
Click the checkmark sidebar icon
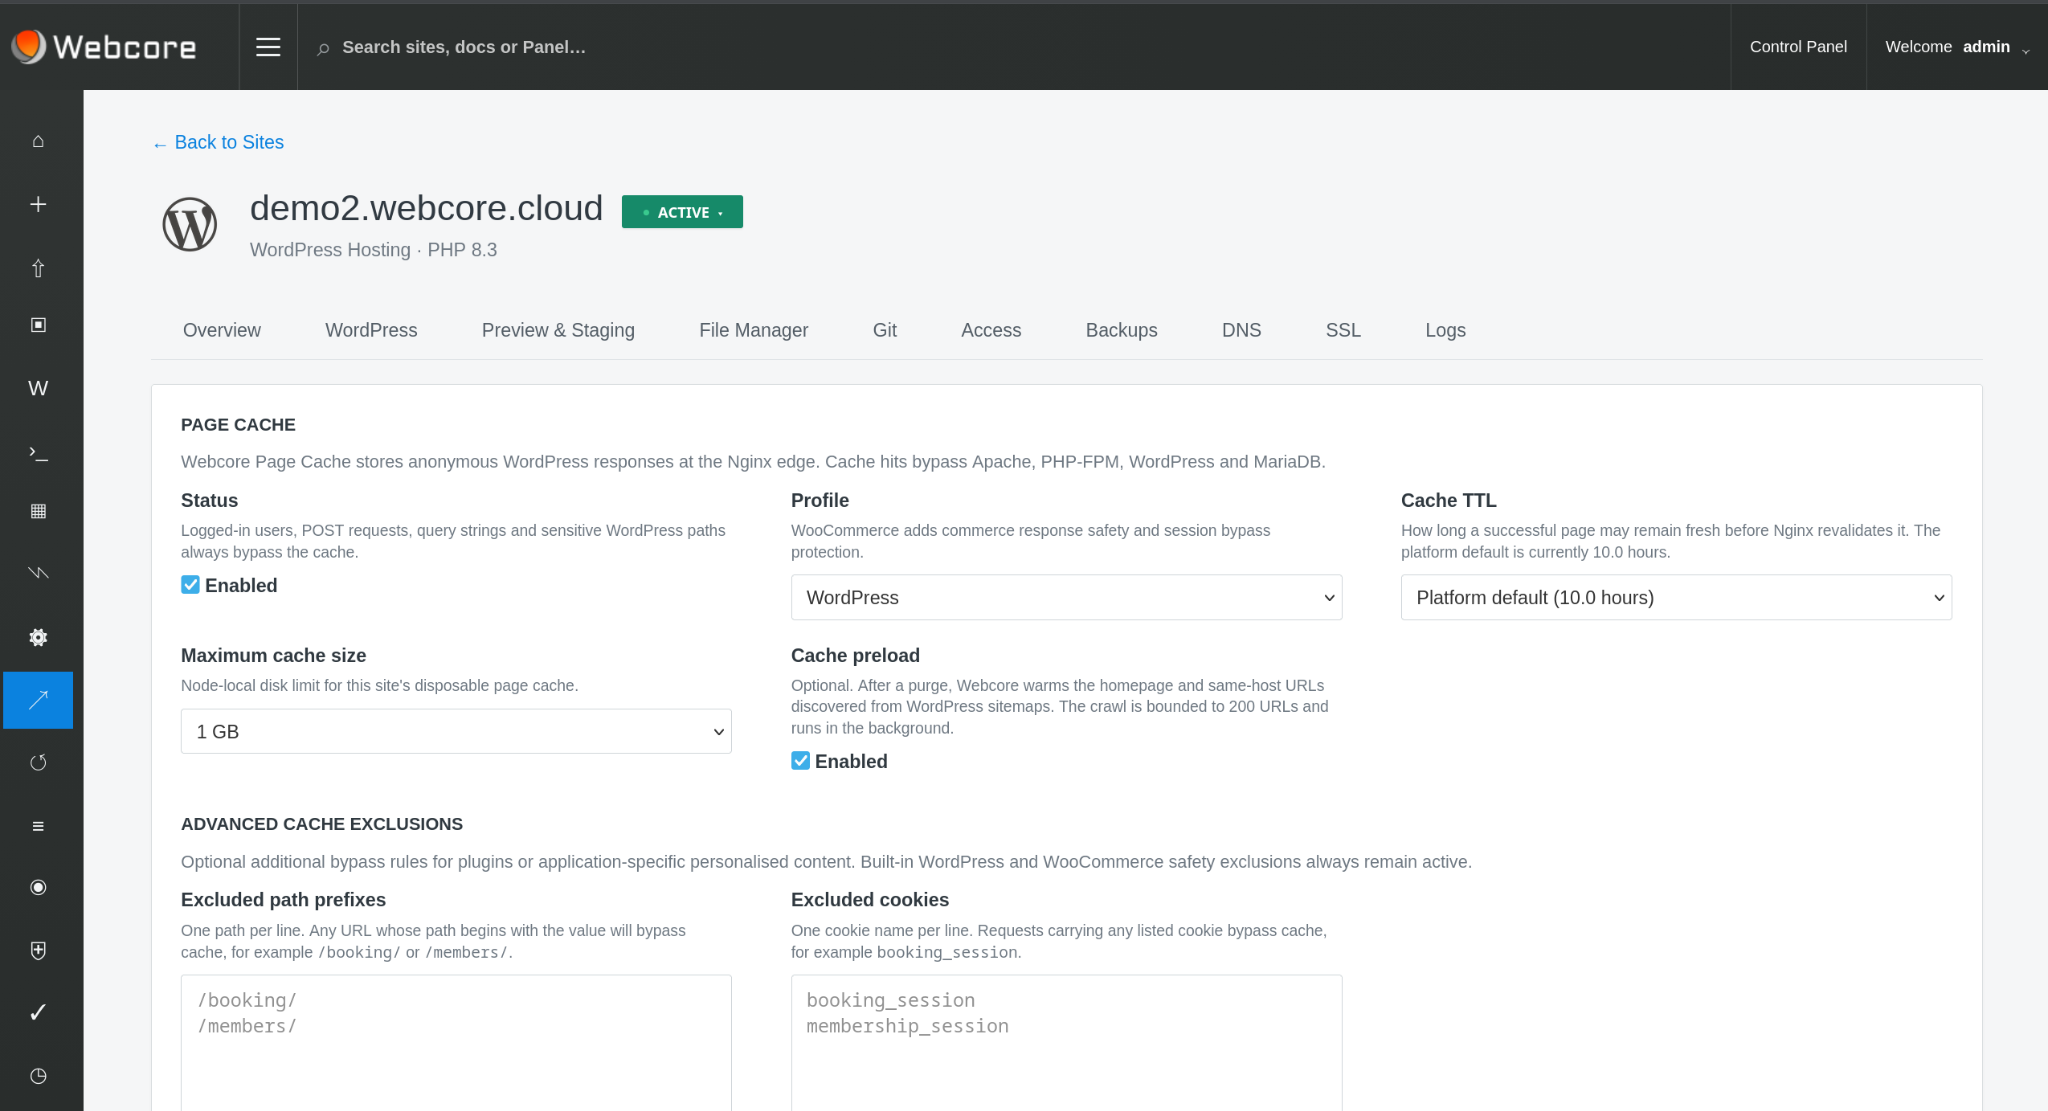(38, 1012)
